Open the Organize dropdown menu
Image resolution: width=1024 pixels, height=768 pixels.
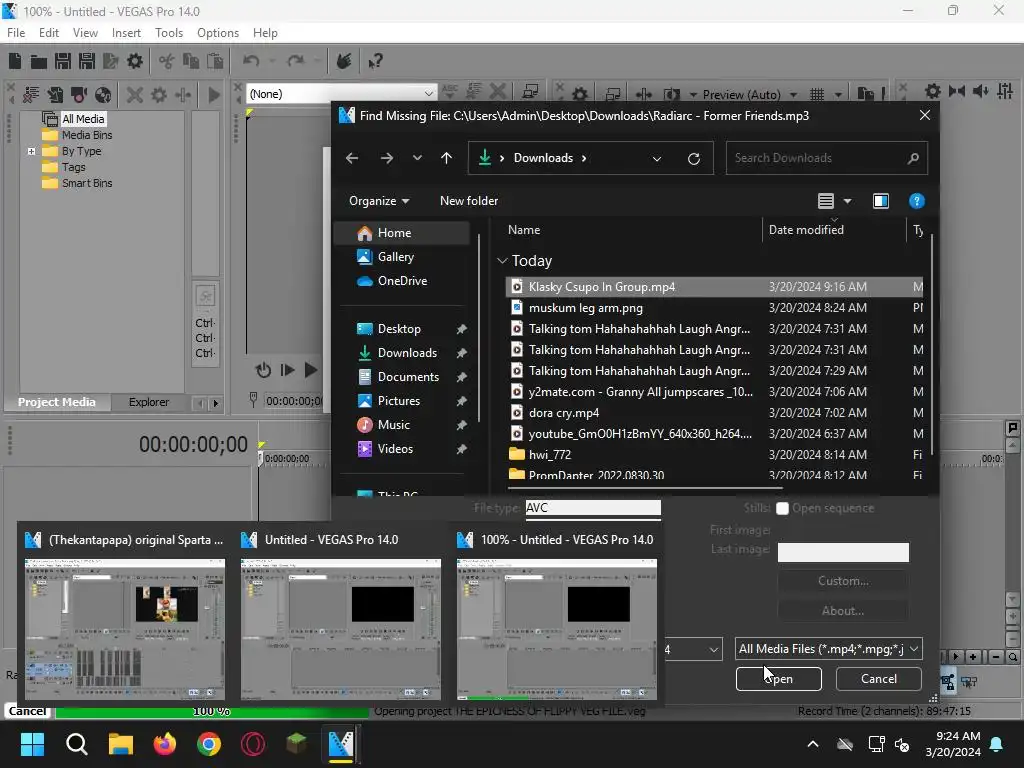(379, 201)
